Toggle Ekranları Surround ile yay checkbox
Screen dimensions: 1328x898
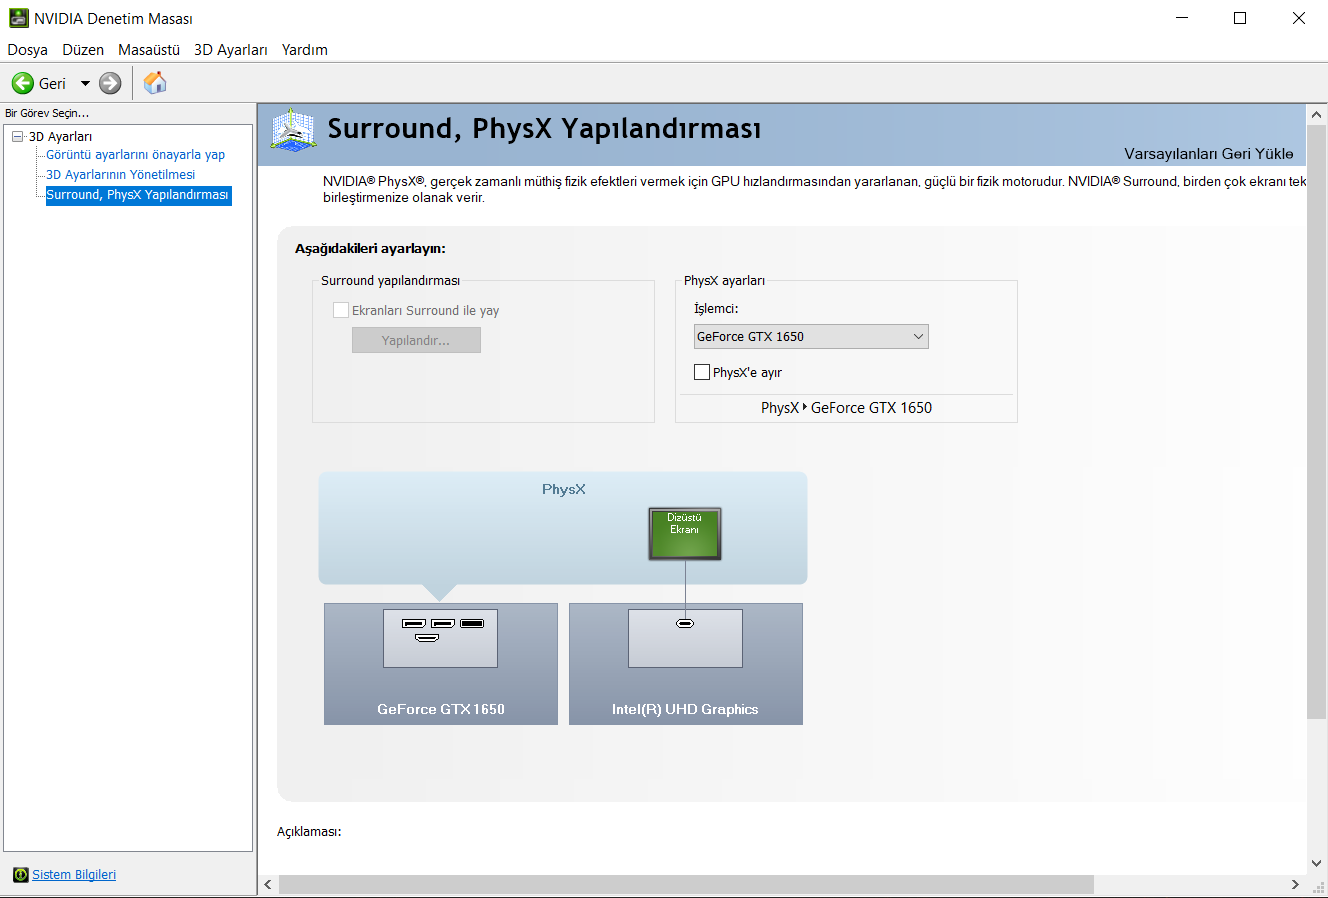click(x=341, y=310)
